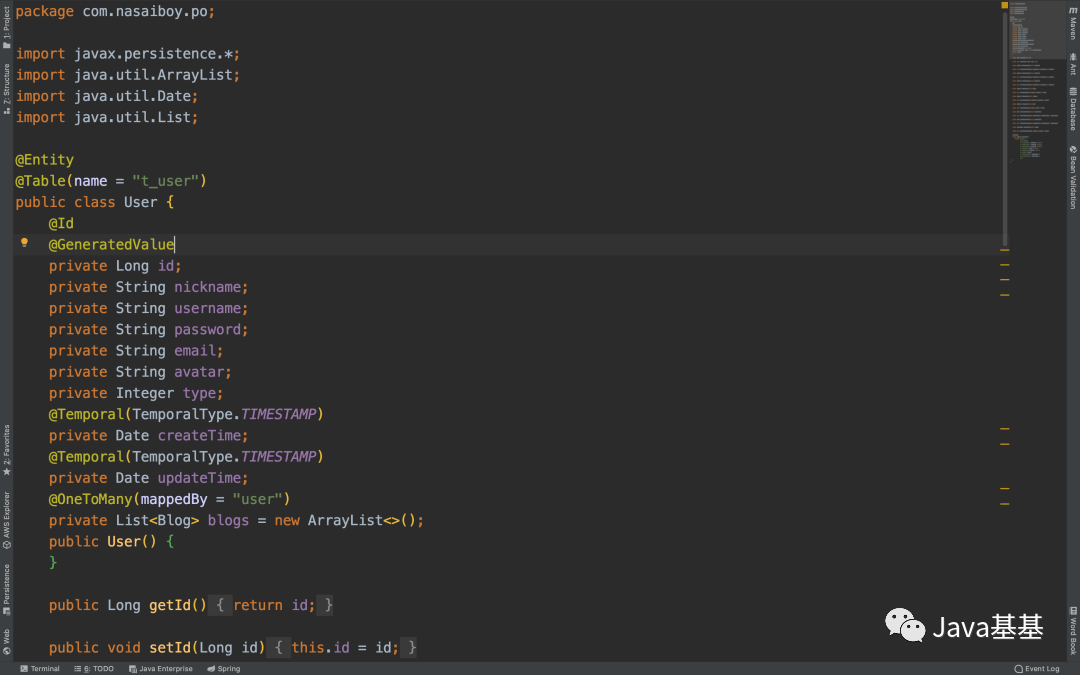Click TIMESTAMP above the updateTime field
This screenshot has height=675, width=1080.
[x=278, y=457]
